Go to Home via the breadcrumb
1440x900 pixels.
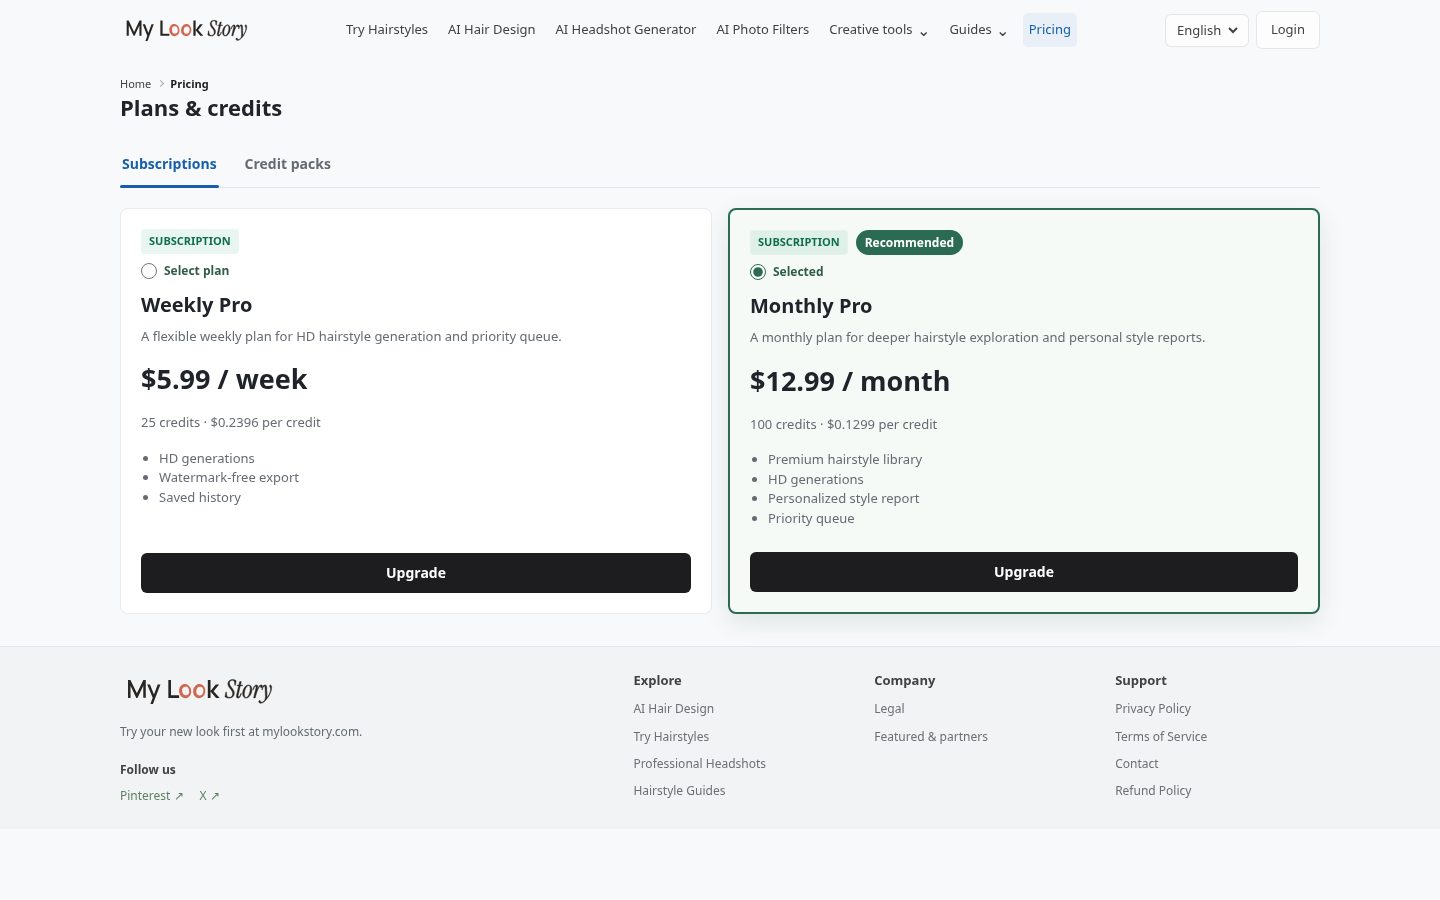(x=135, y=84)
